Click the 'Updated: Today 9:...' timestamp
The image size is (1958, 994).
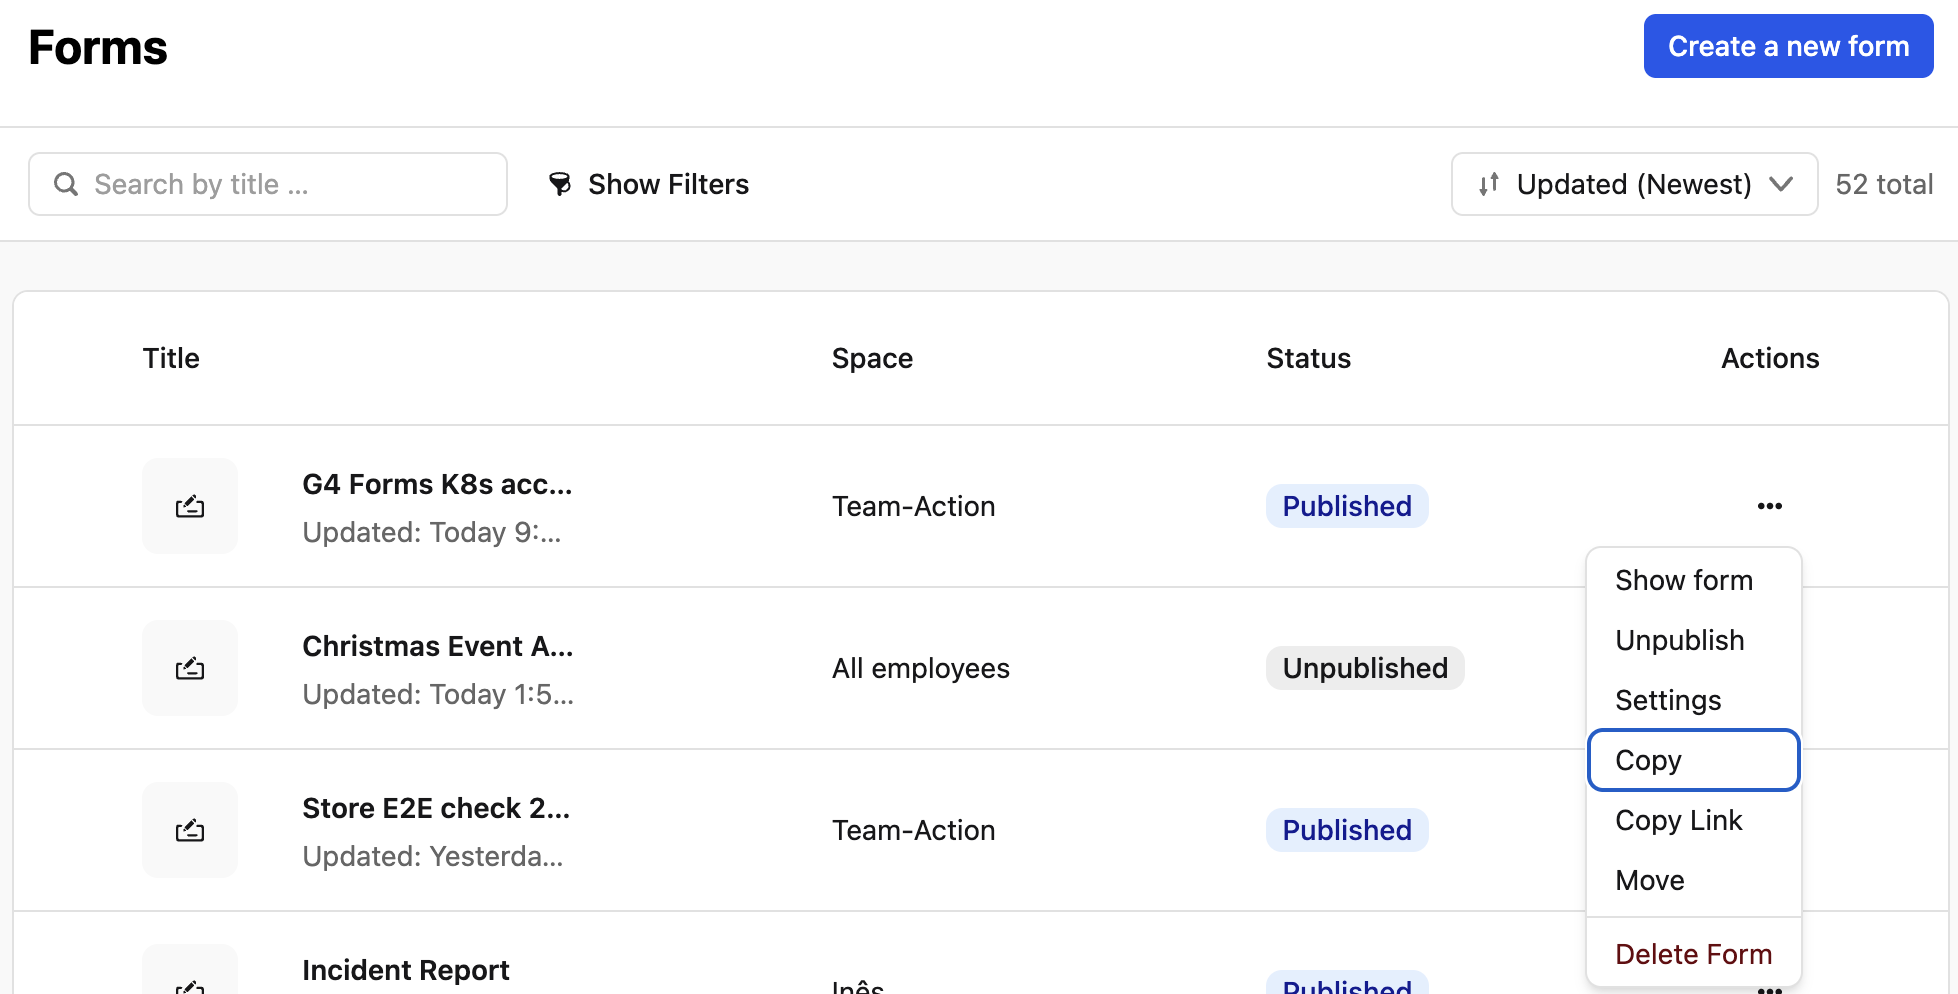pos(432,532)
